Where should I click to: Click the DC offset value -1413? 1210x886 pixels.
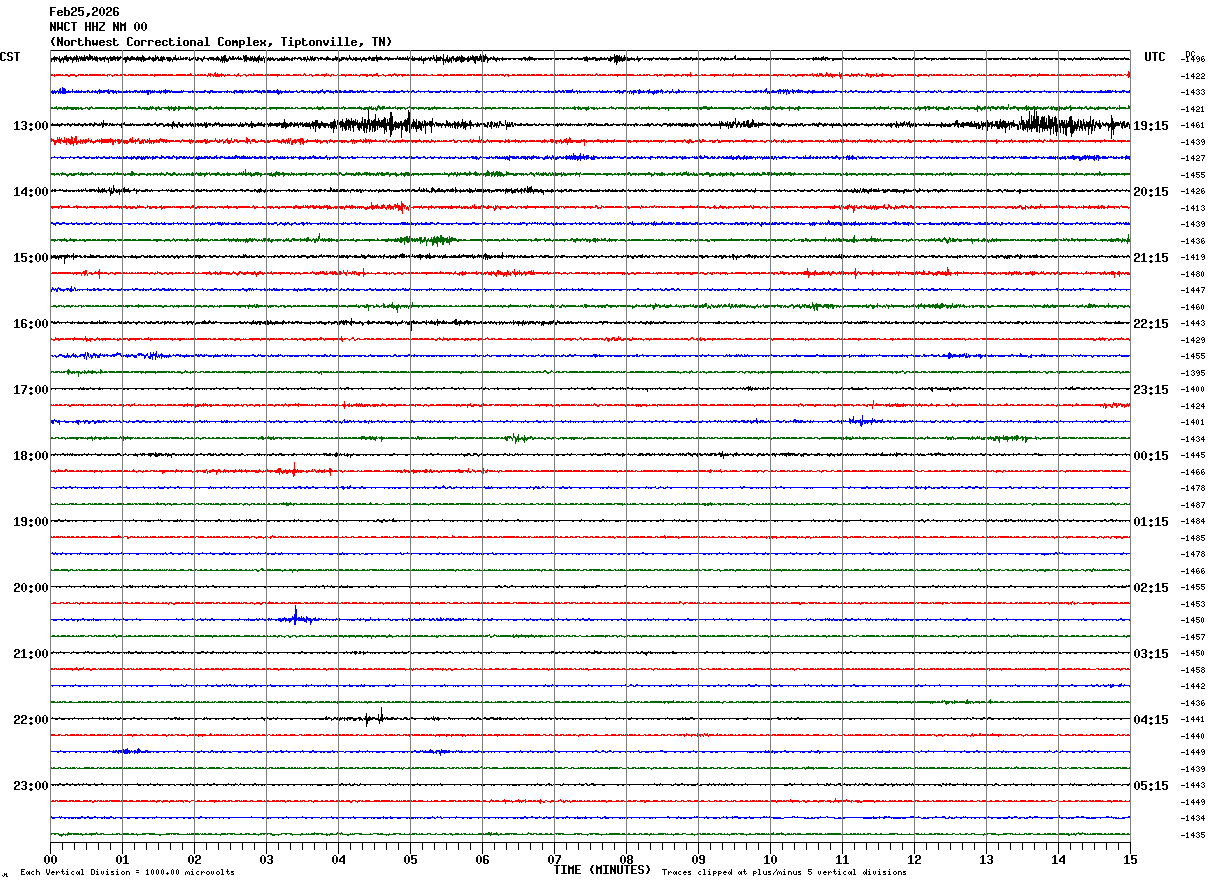click(x=1192, y=208)
